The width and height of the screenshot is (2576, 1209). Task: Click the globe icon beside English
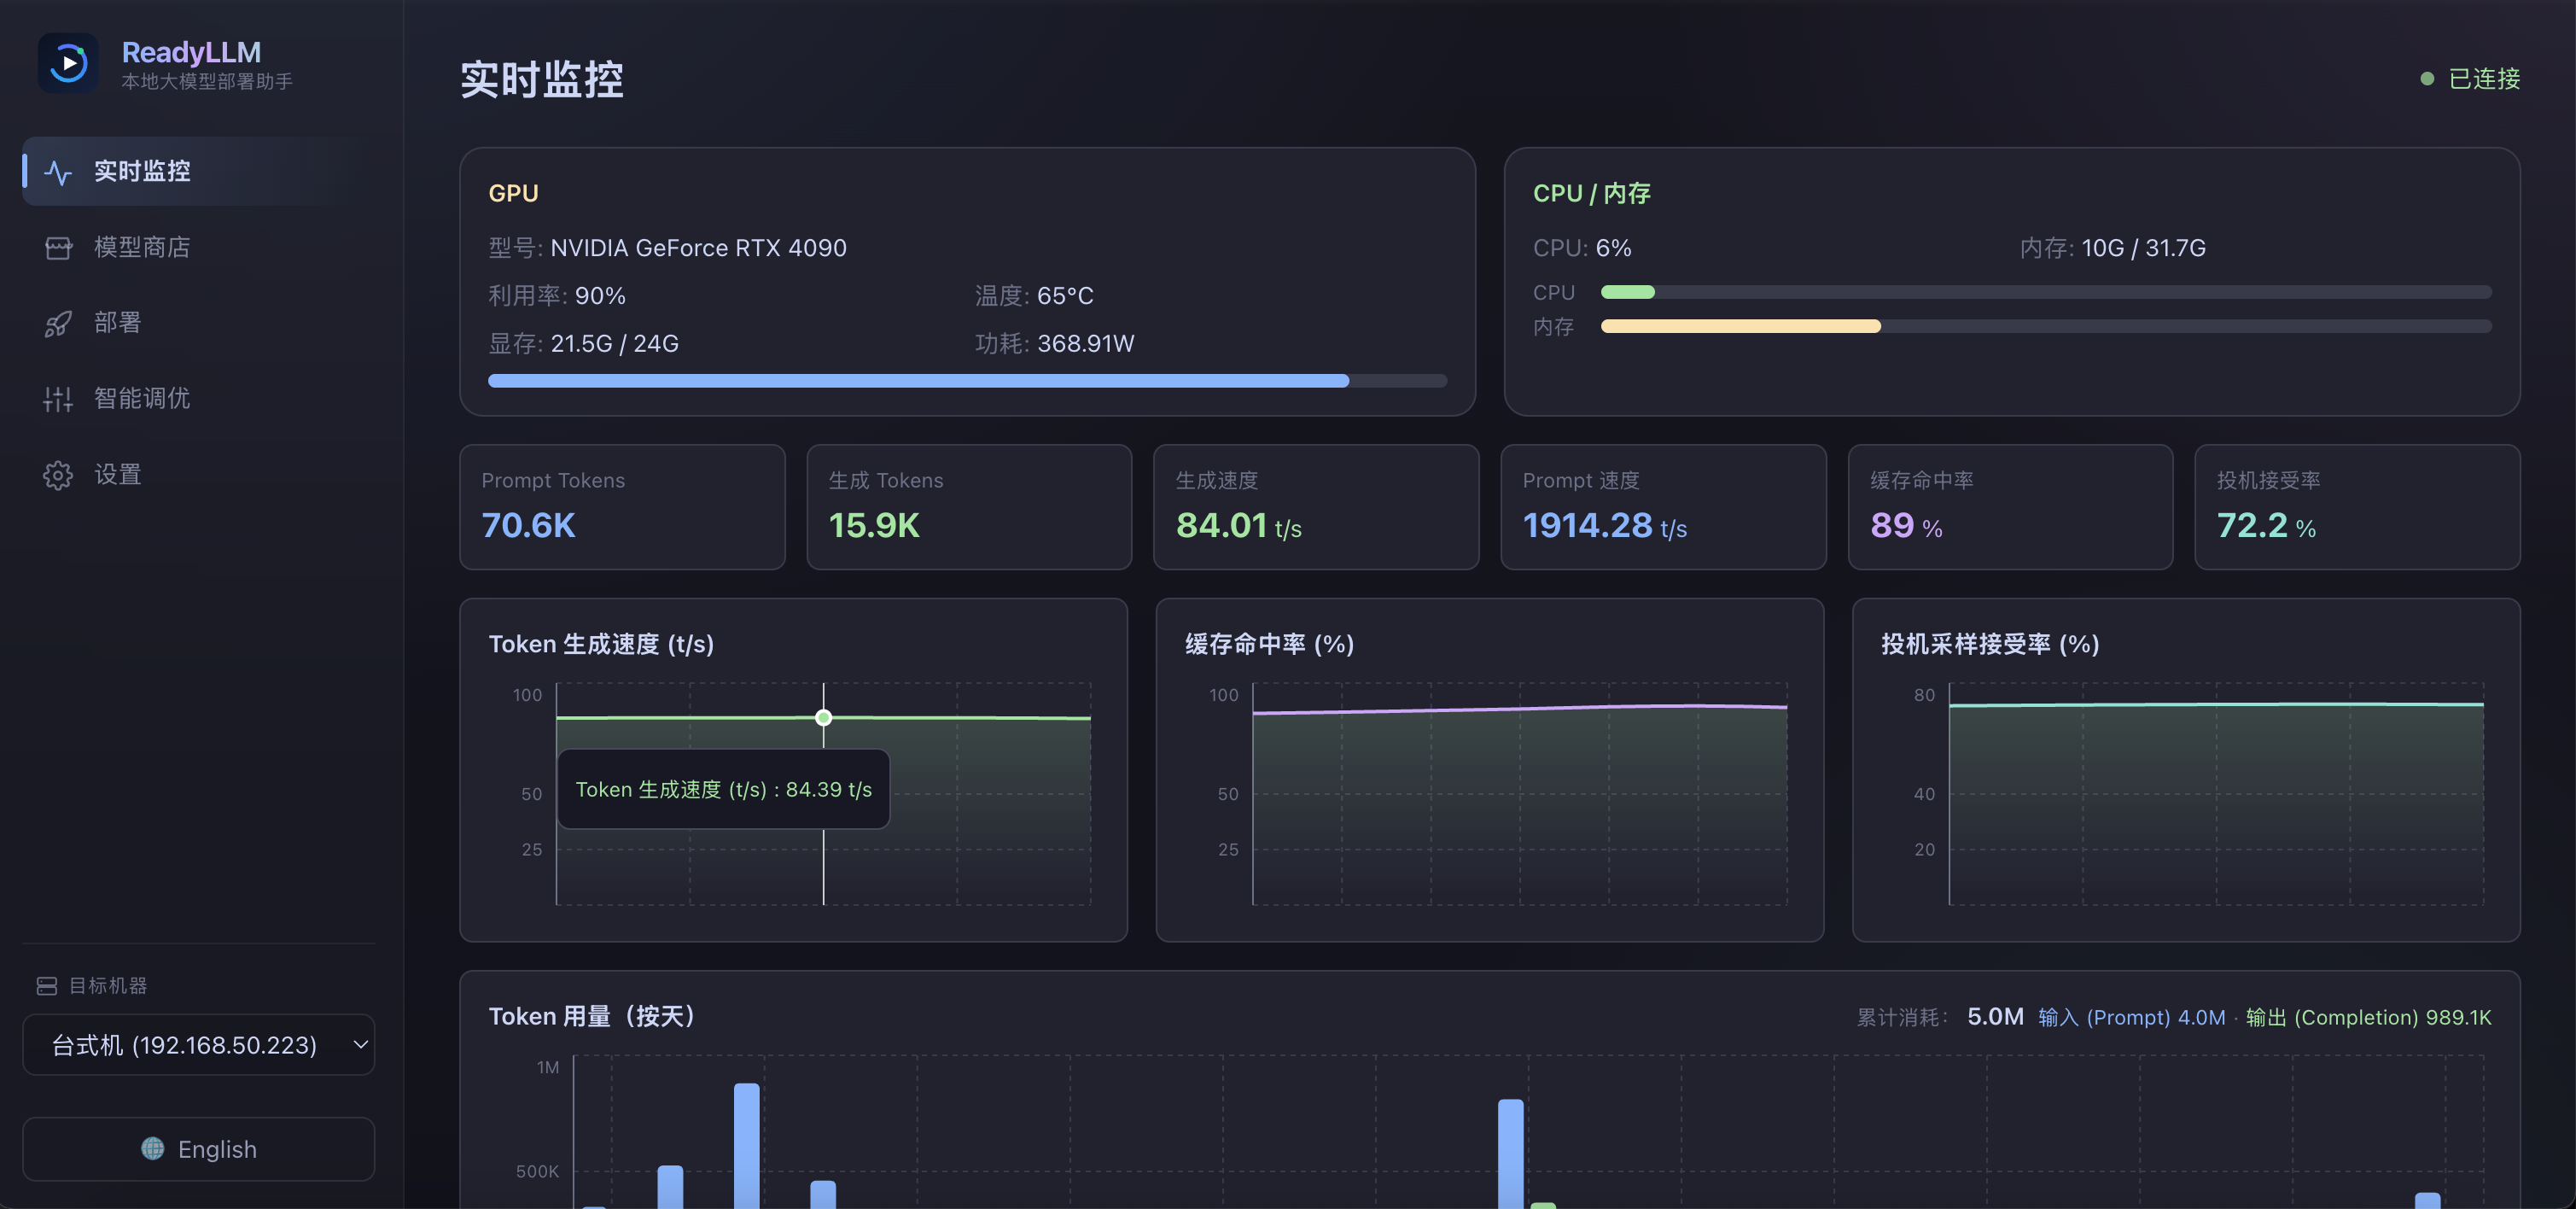tap(152, 1148)
